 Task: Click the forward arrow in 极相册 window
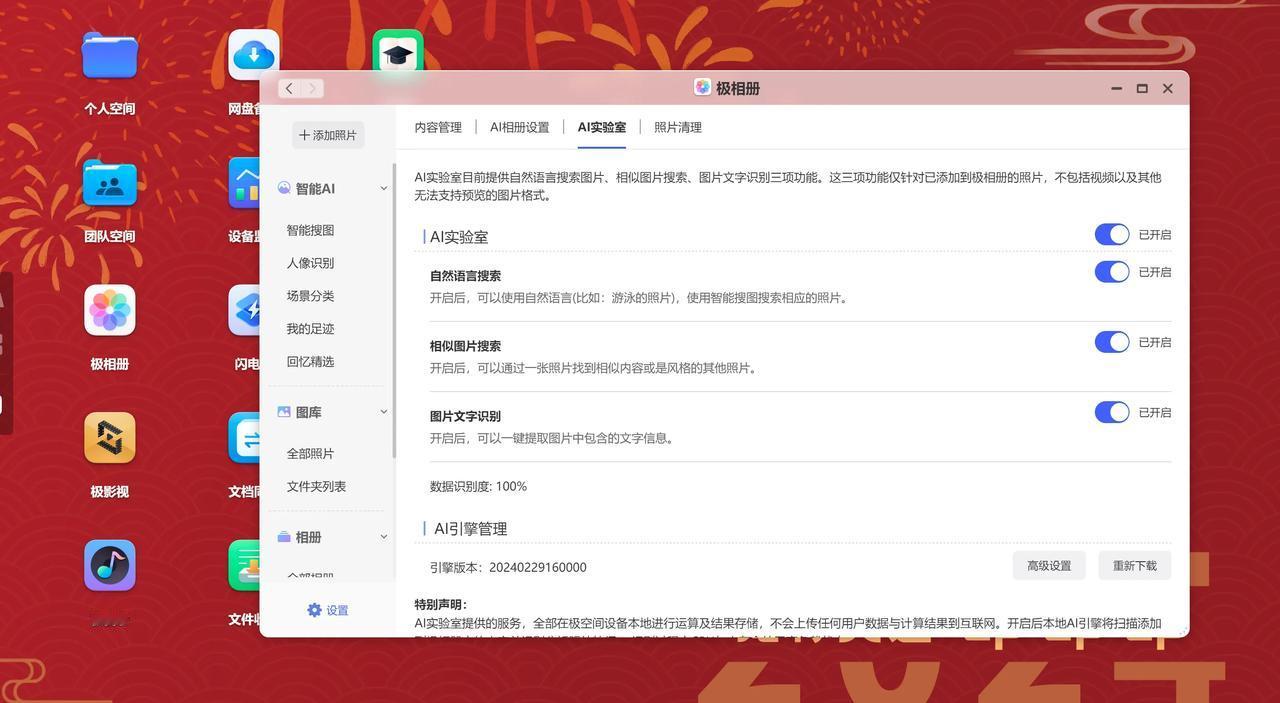[312, 88]
